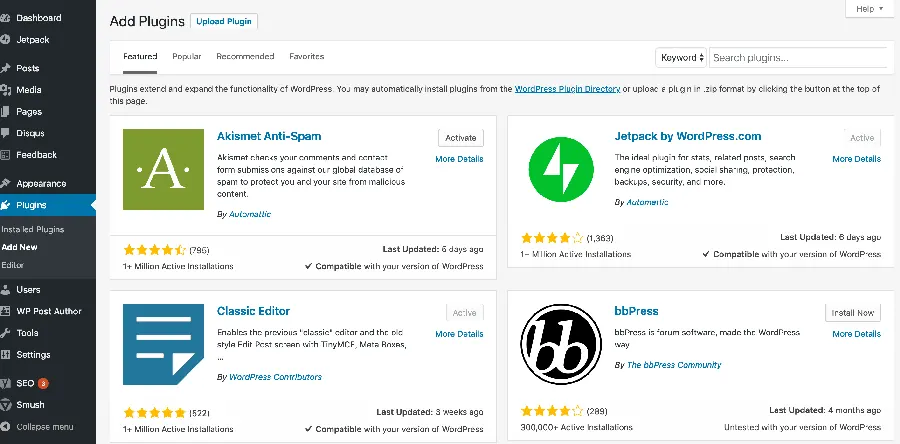Click the bbPress title link
Image resolution: width=900 pixels, height=444 pixels.
click(637, 311)
